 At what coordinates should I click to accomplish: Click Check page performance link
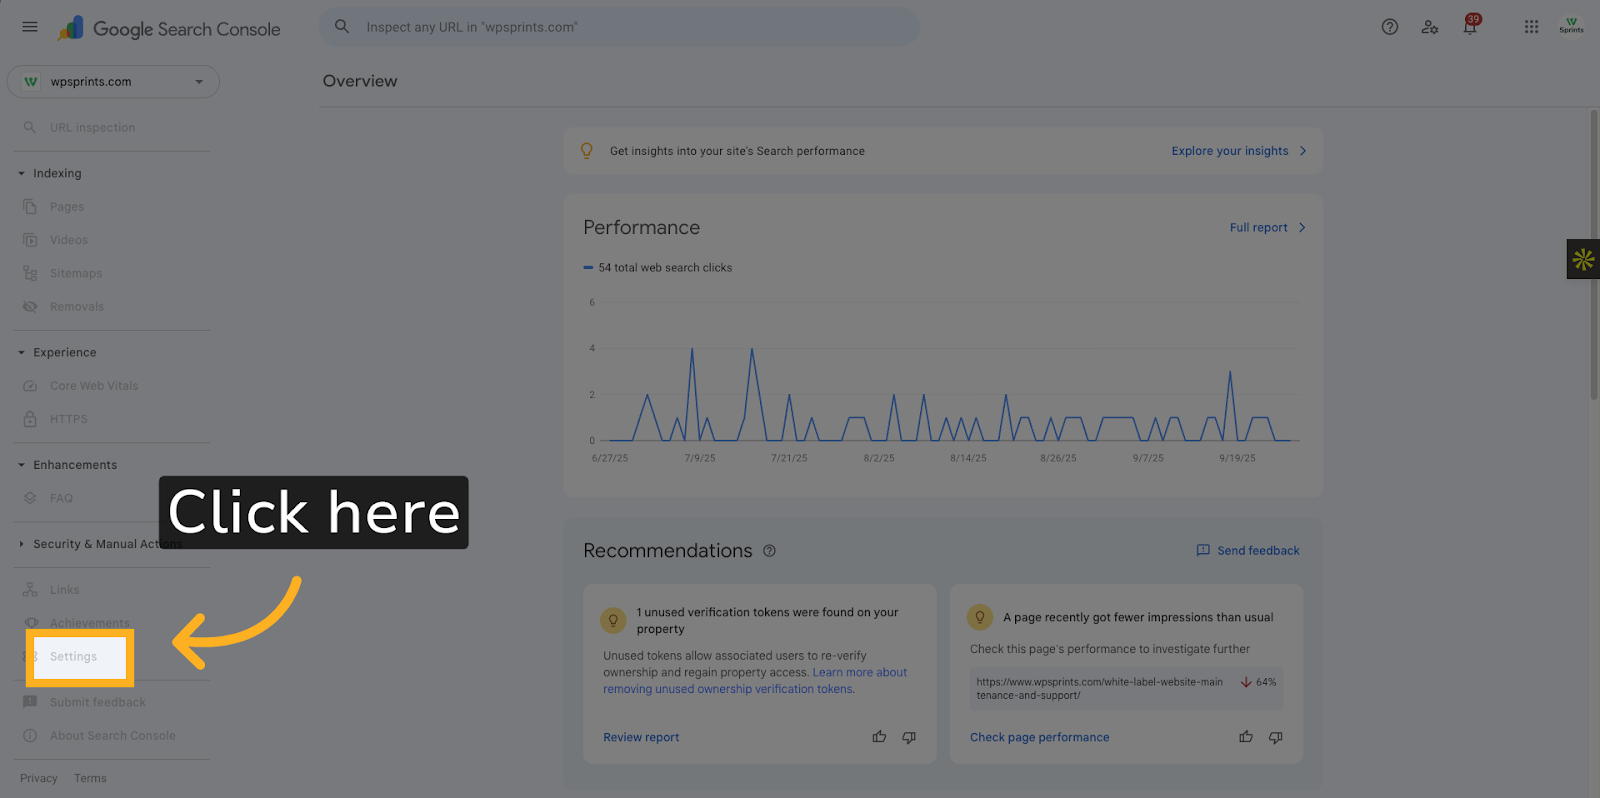(x=1039, y=737)
